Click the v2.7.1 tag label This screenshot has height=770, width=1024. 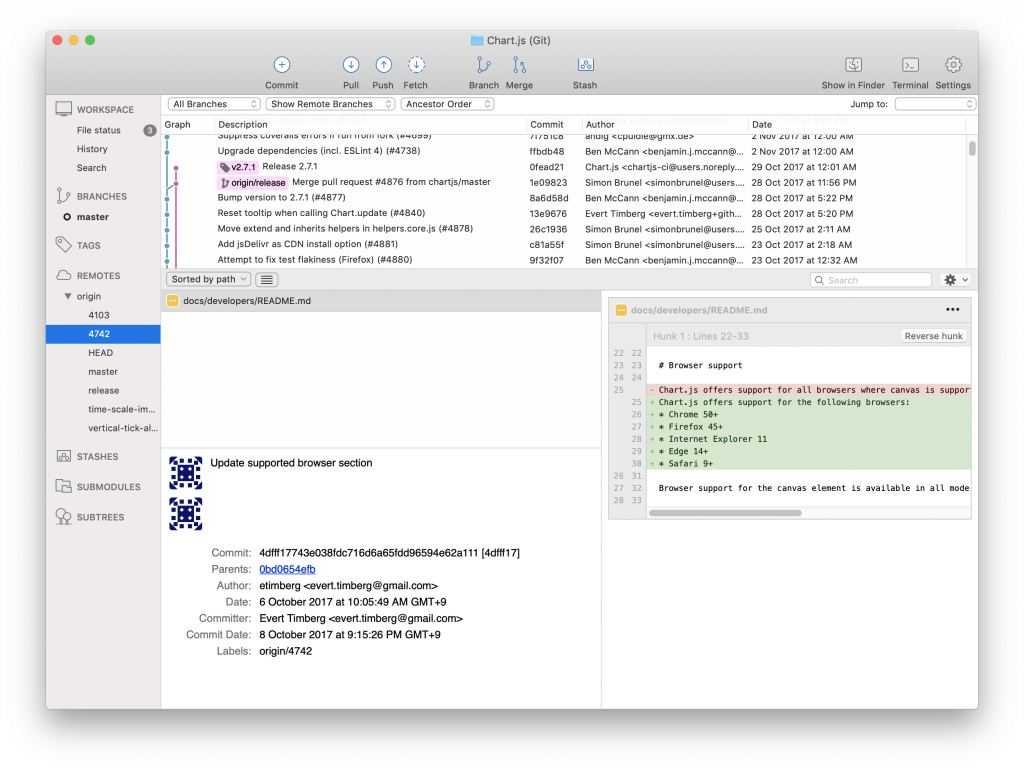[x=238, y=167]
